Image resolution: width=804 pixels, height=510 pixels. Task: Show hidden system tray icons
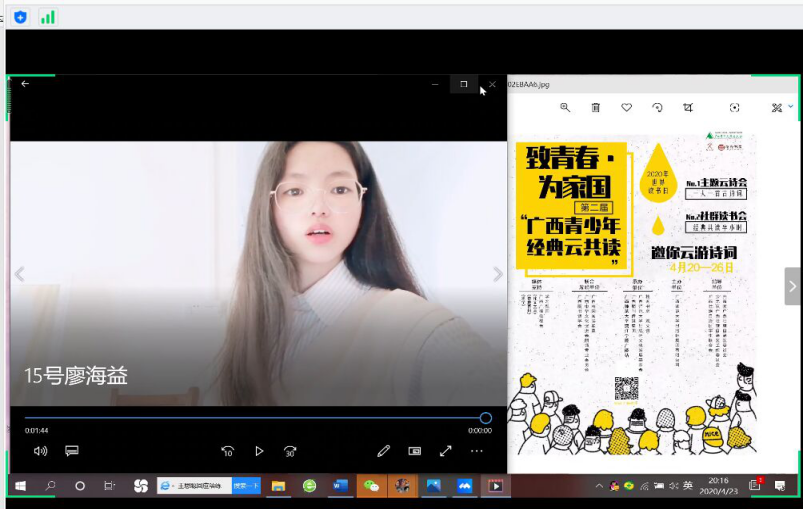point(599,486)
